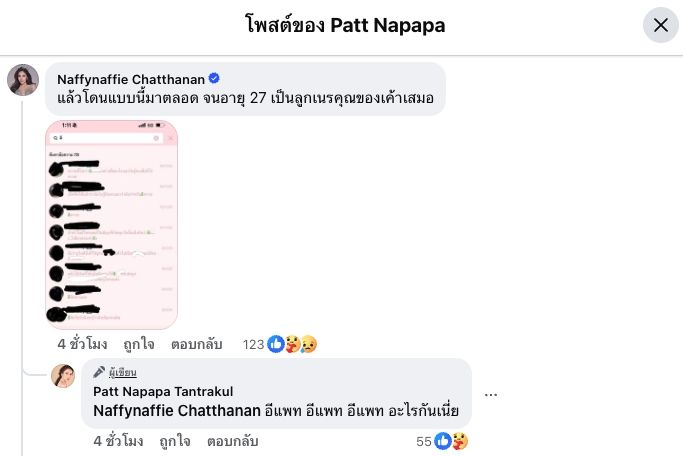683x456 pixels.
Task: Click the sad emoji reaction on first comment
Action: coord(309,344)
